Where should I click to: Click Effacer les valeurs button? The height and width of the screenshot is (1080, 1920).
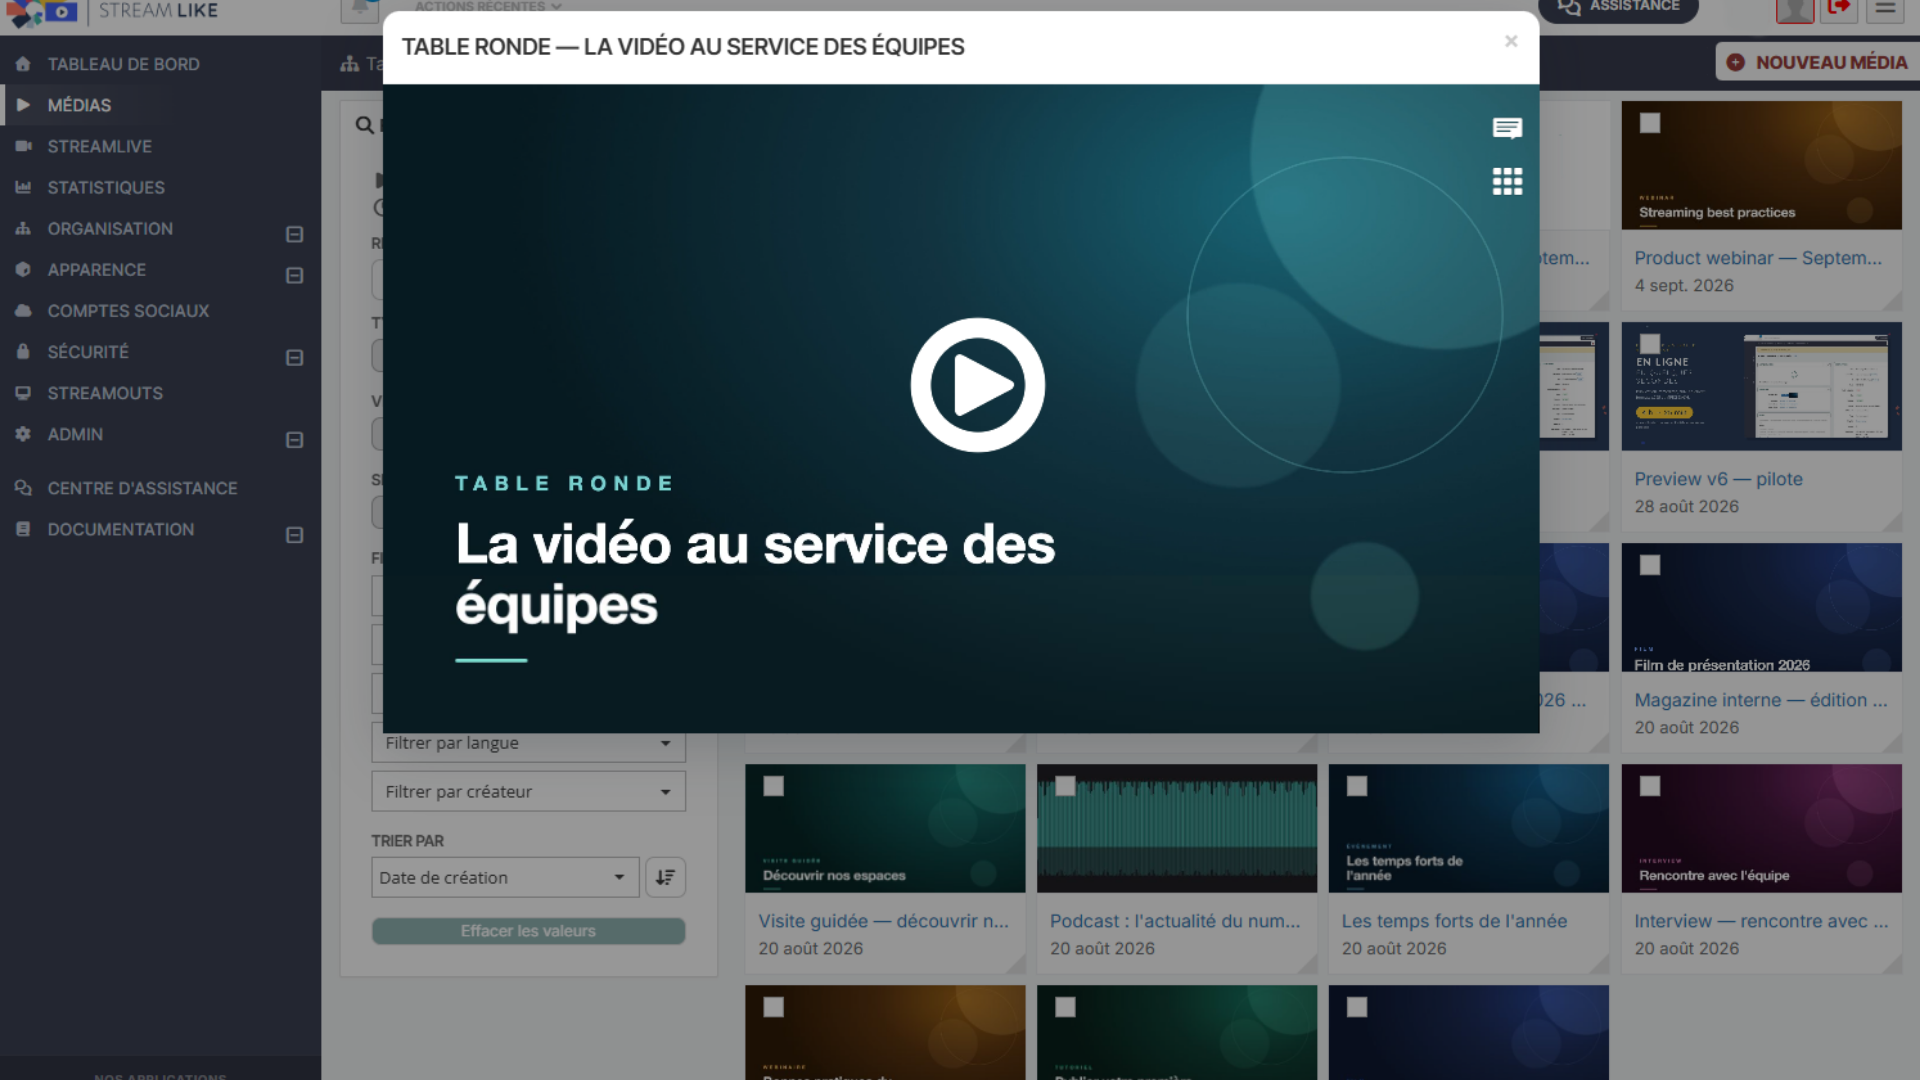(x=528, y=931)
